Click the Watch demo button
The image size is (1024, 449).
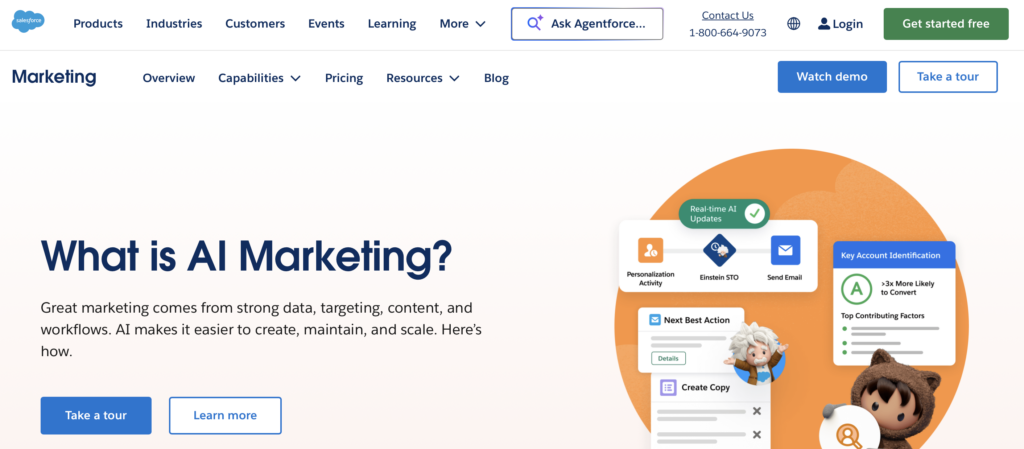click(832, 76)
